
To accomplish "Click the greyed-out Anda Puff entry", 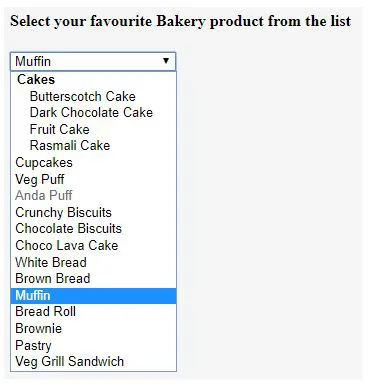I will (x=94, y=195).
